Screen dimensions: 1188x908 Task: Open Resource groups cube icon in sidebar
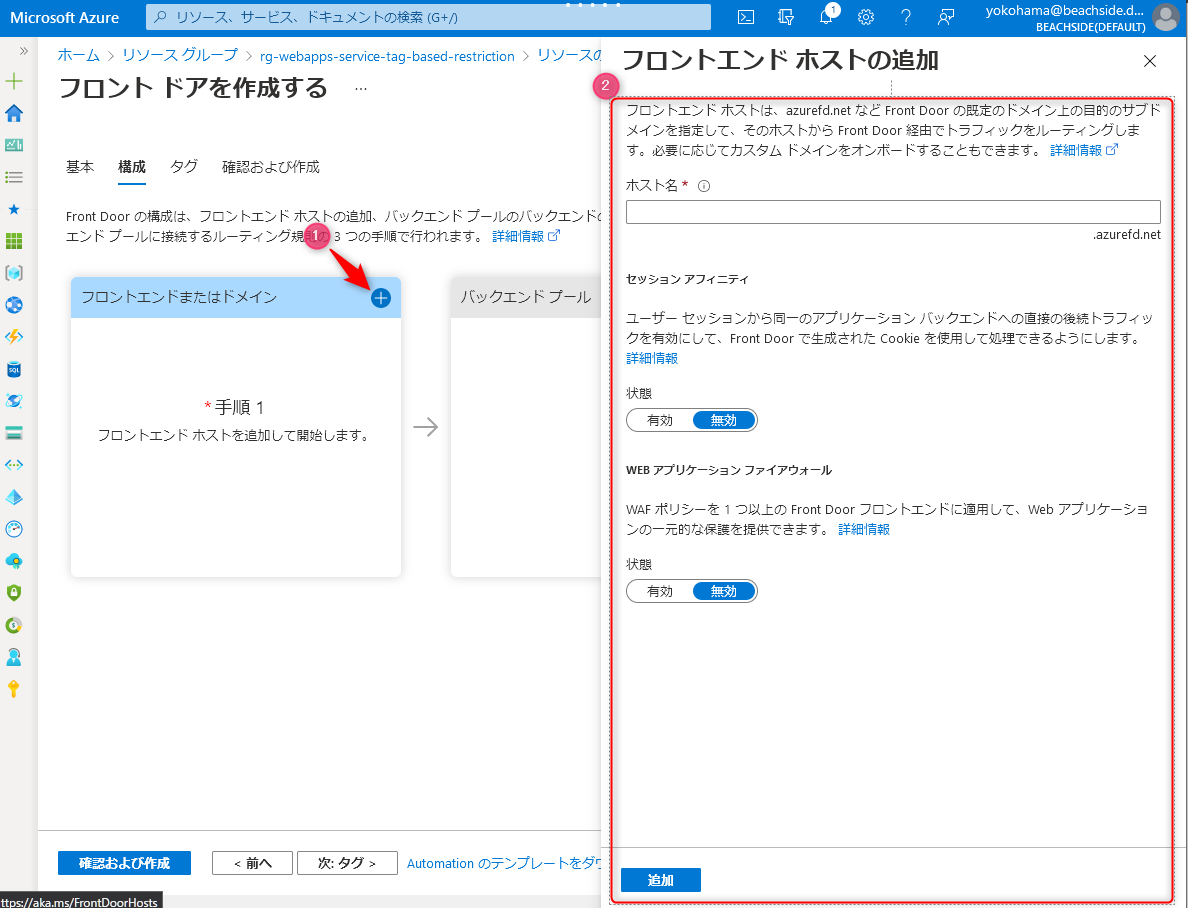coord(14,273)
